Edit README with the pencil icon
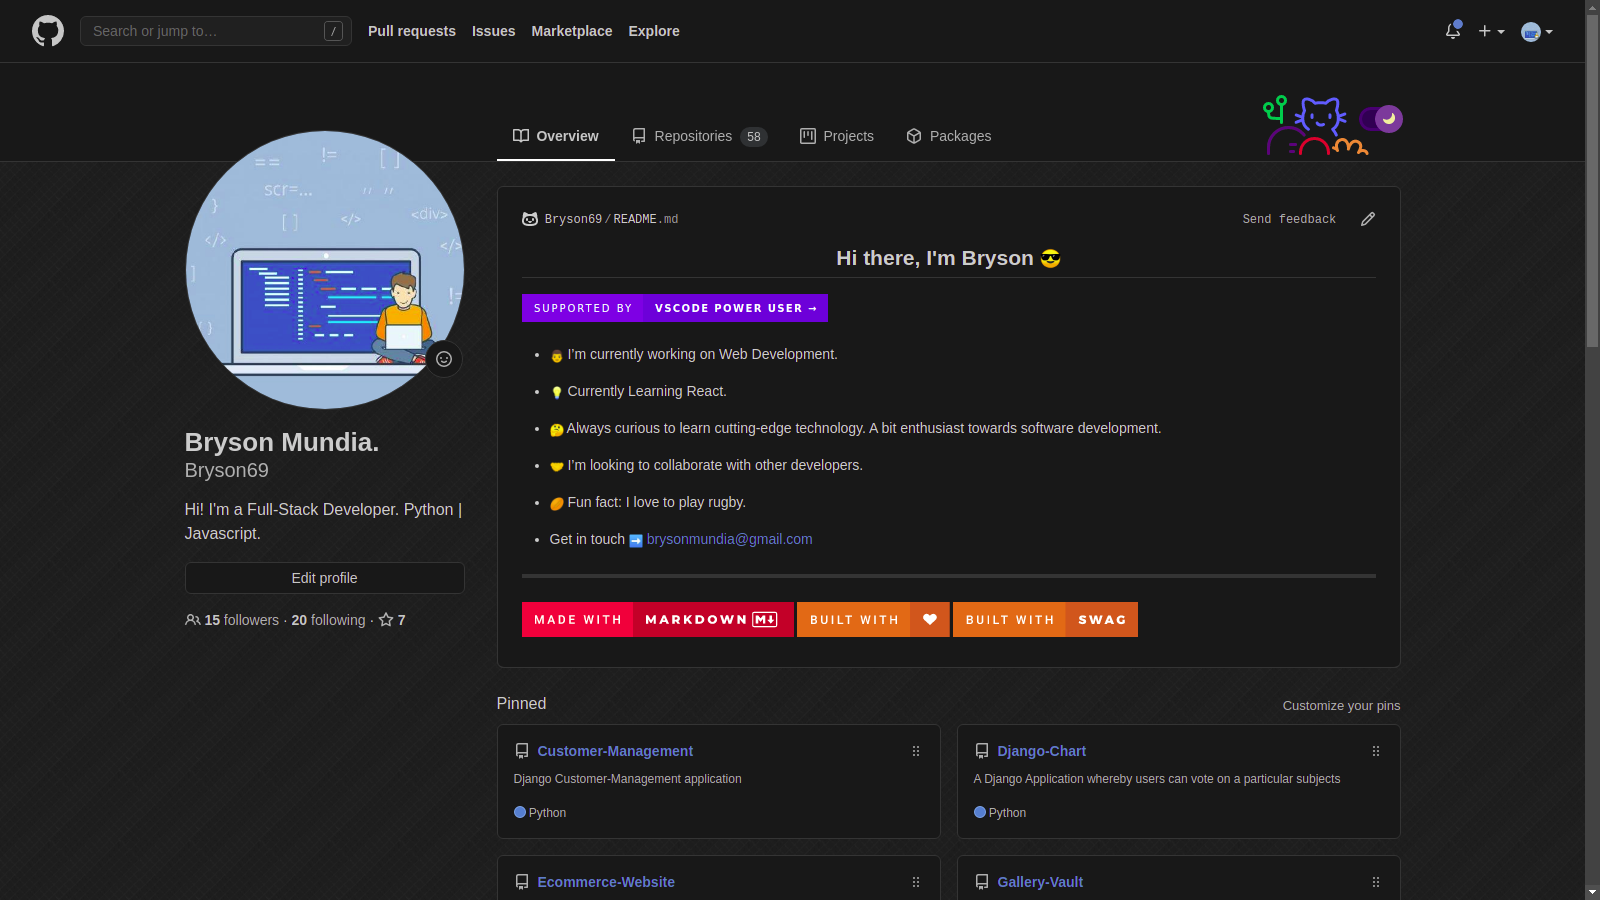 click(x=1368, y=219)
